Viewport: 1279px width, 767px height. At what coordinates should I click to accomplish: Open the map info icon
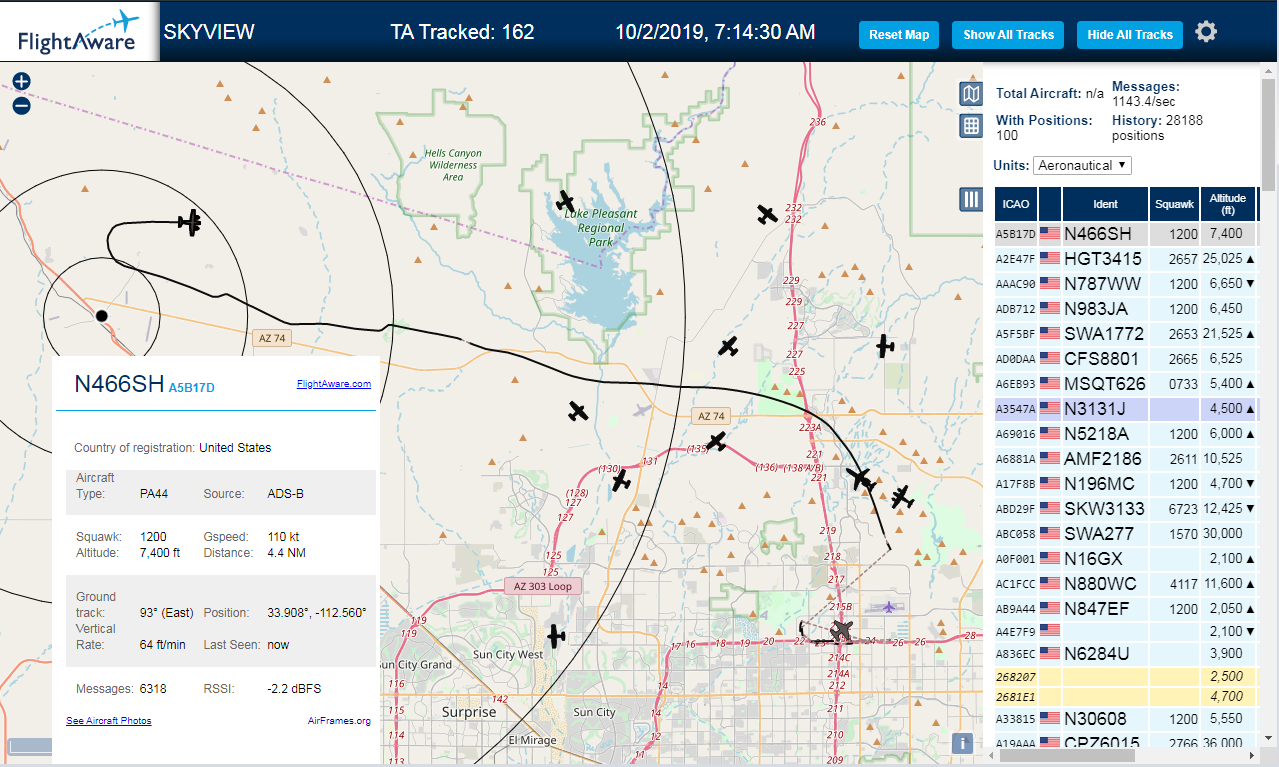(x=961, y=743)
